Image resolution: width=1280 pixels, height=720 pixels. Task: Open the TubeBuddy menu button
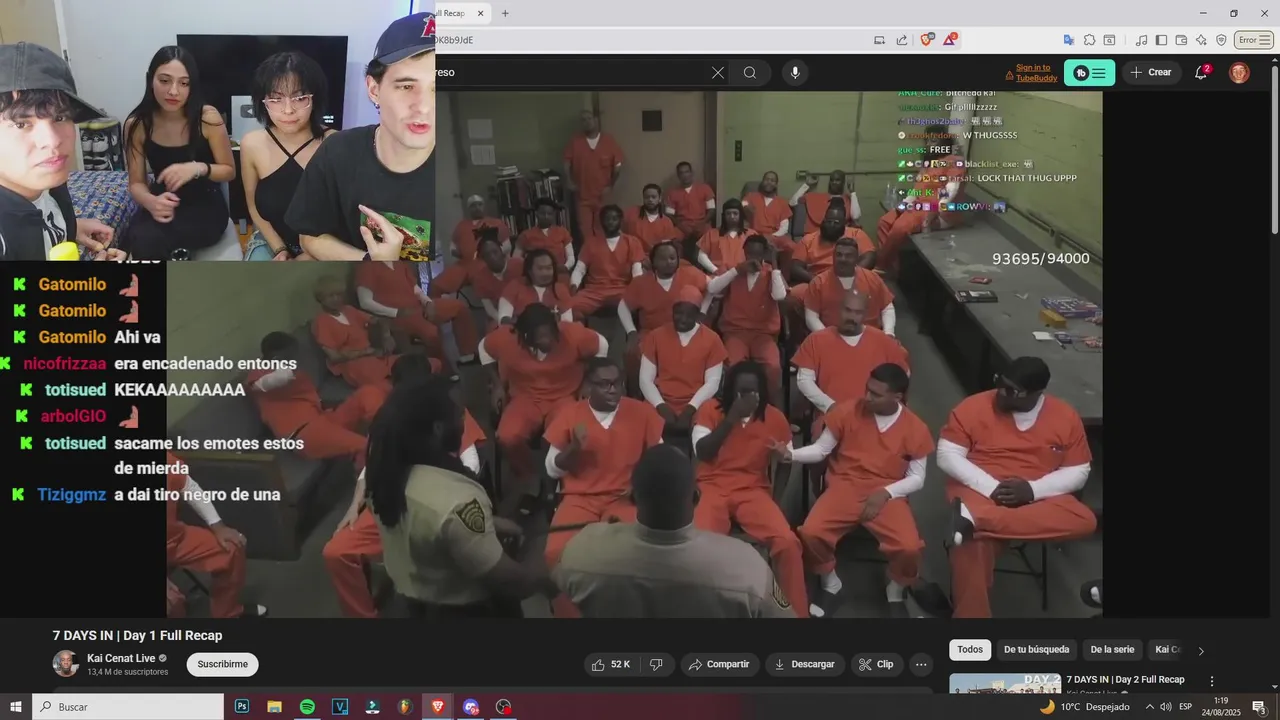tap(1089, 73)
